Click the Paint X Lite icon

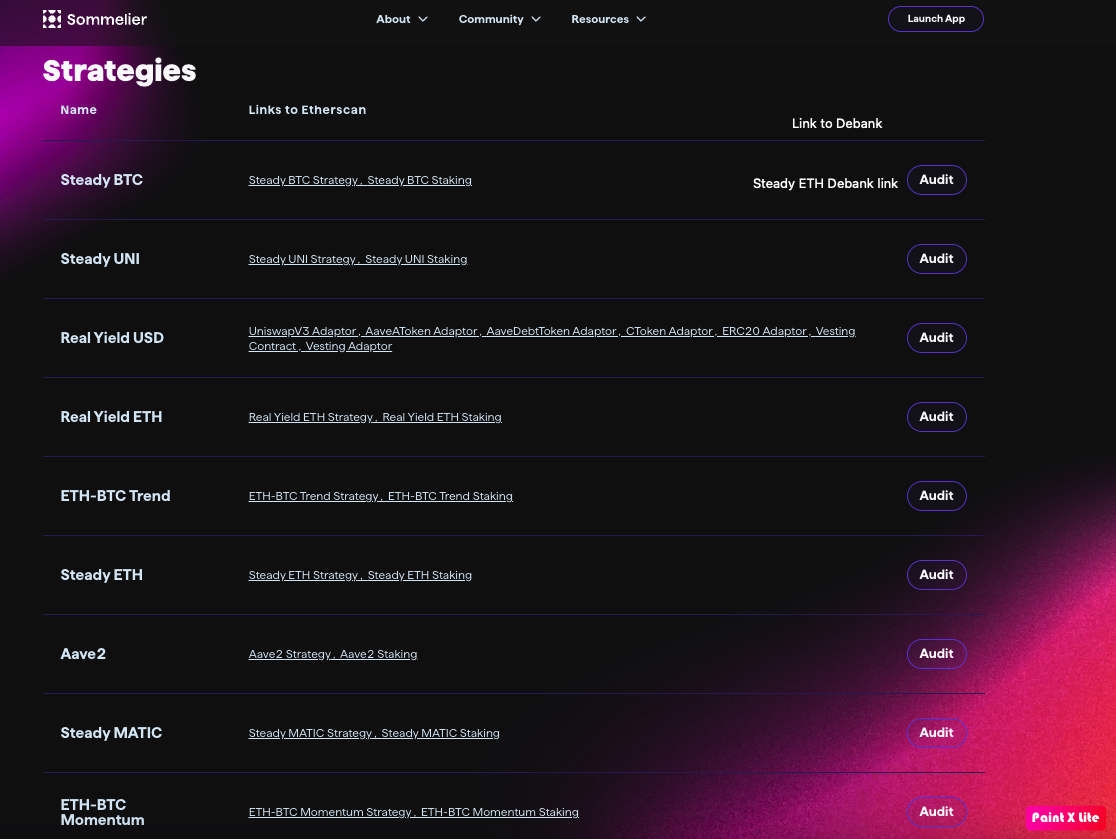point(1066,818)
